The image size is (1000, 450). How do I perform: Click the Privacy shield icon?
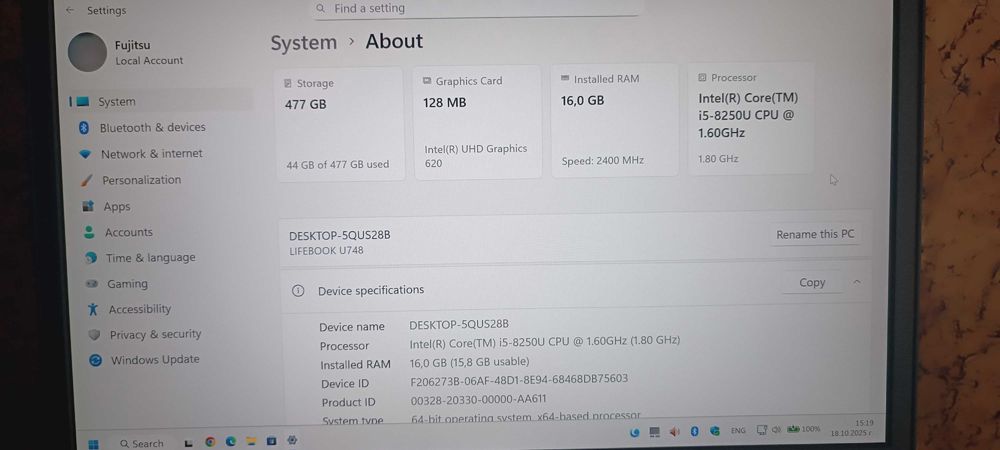[94, 335]
